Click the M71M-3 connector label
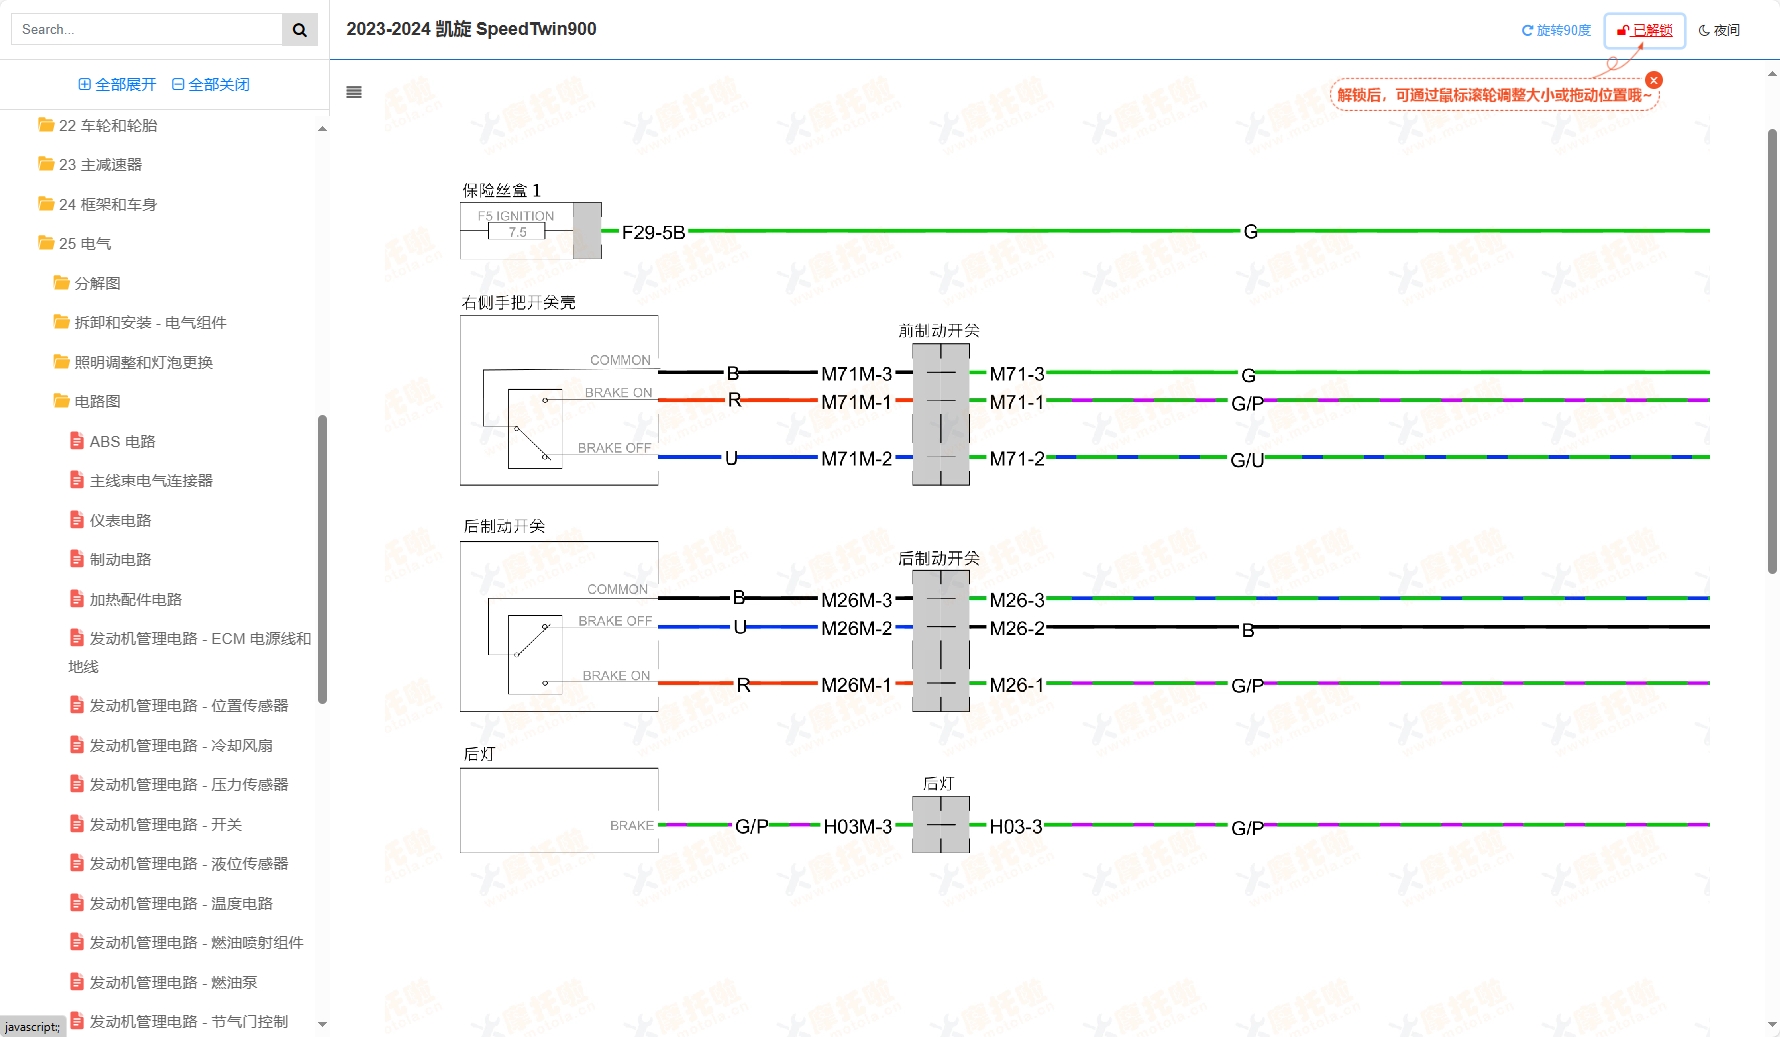The height and width of the screenshot is (1037, 1780). 857,374
